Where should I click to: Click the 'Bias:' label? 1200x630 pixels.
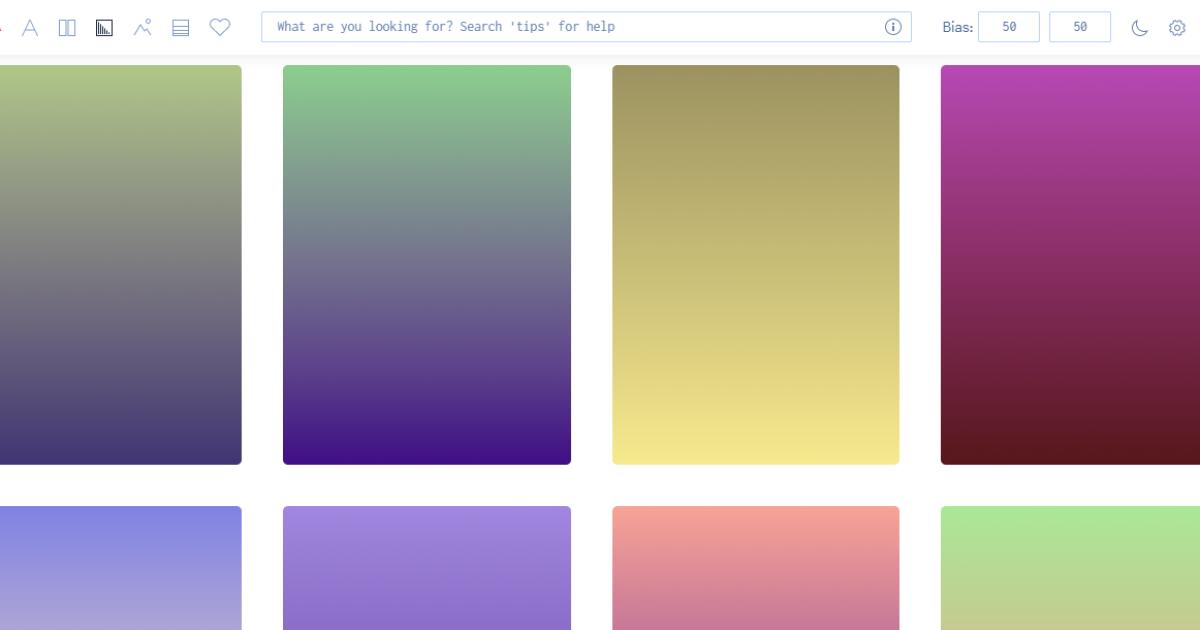(957, 28)
